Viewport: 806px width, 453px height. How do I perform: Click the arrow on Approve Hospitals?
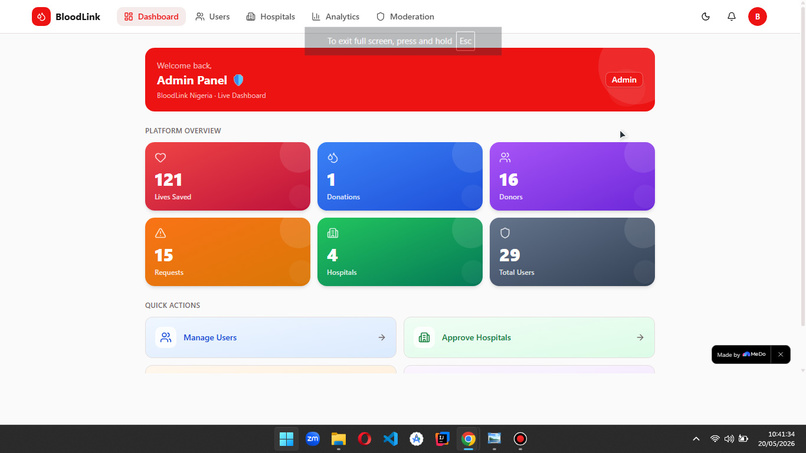pyautogui.click(x=640, y=337)
